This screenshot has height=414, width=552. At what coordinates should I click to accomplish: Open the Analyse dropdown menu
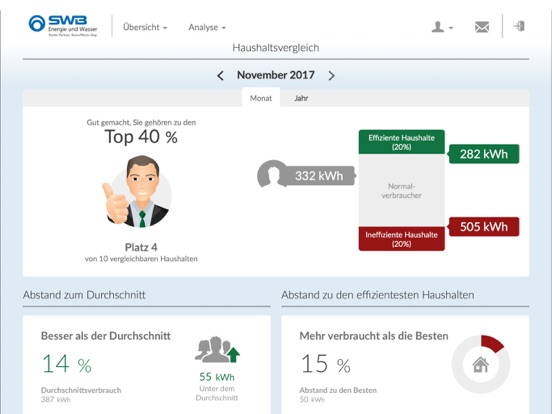[207, 27]
